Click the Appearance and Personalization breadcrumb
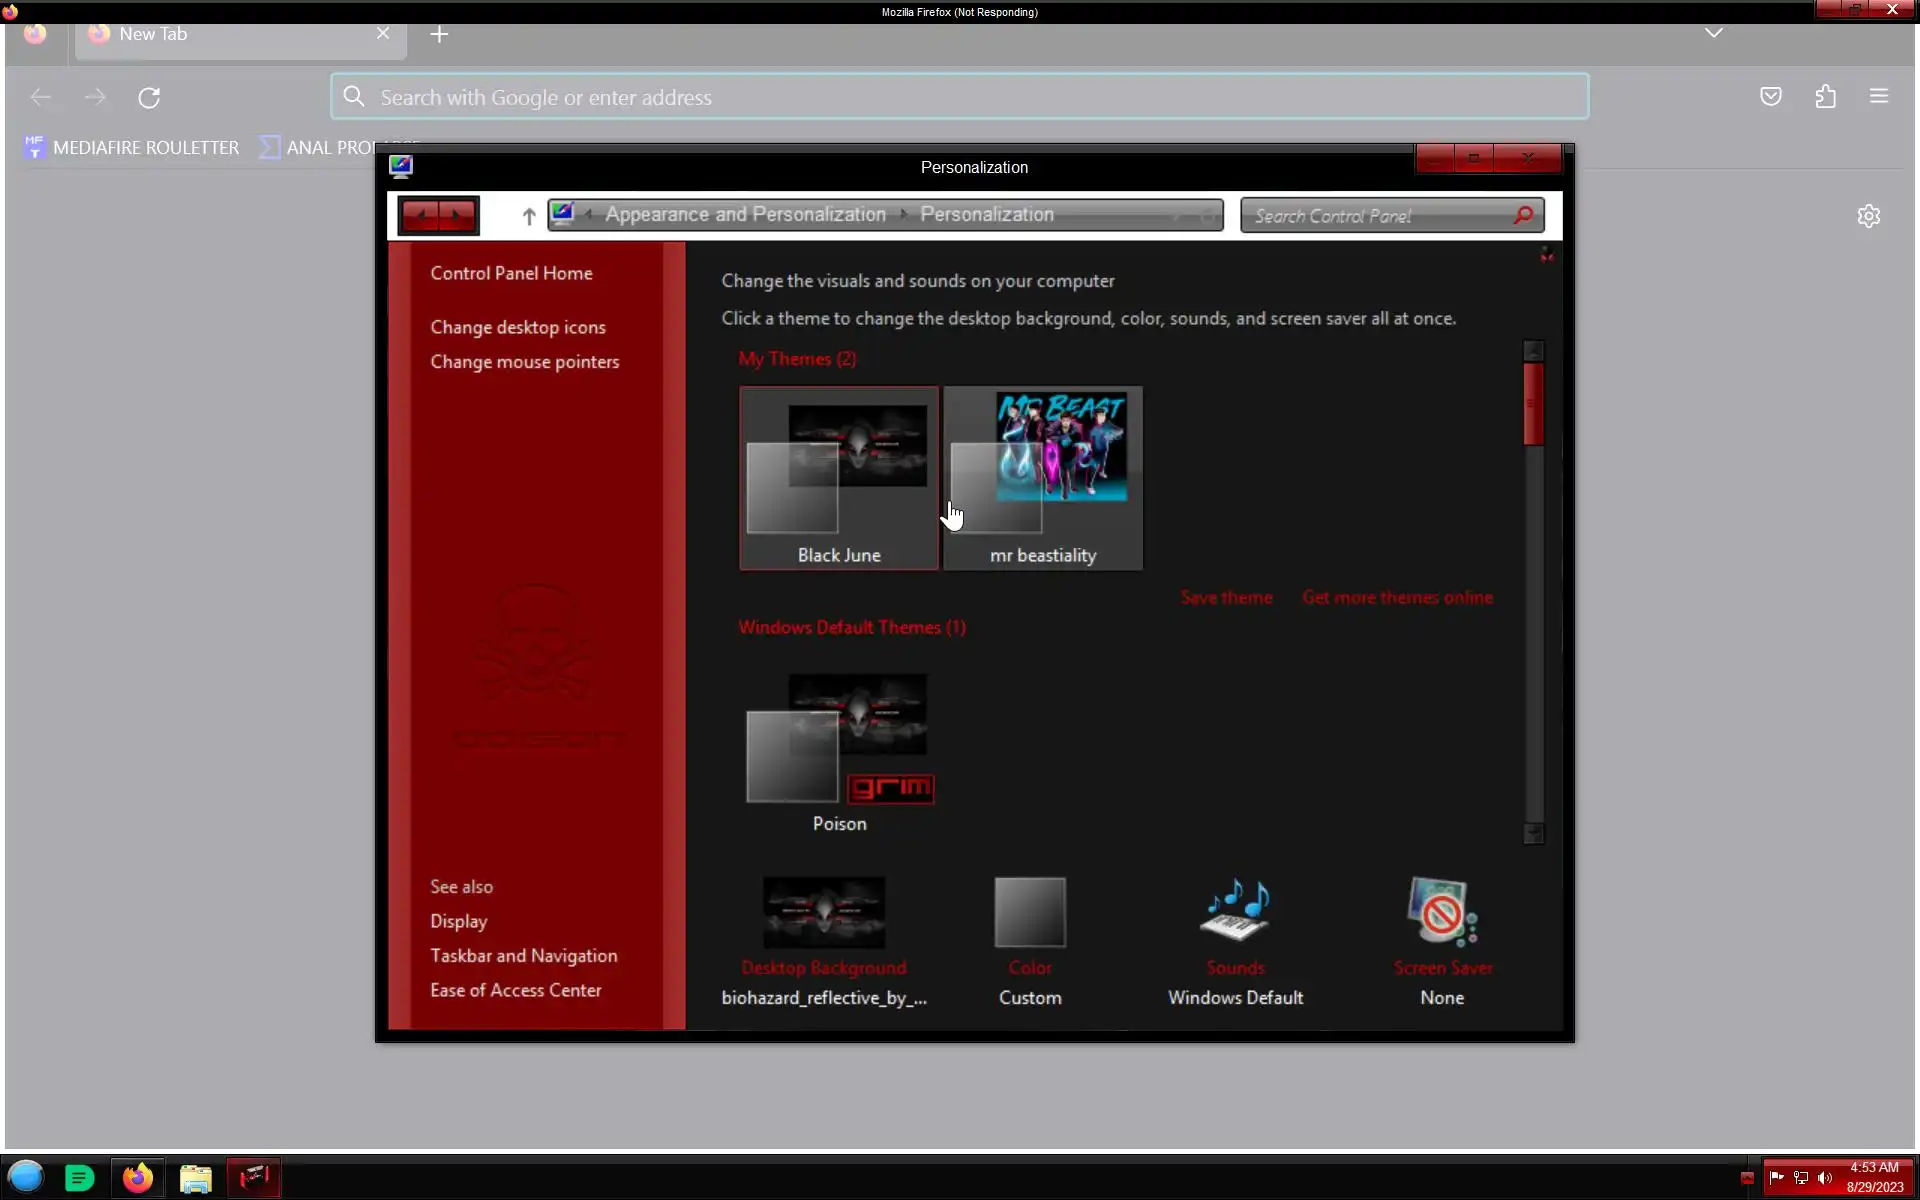Viewport: 1920px width, 1200px height. 745,215
